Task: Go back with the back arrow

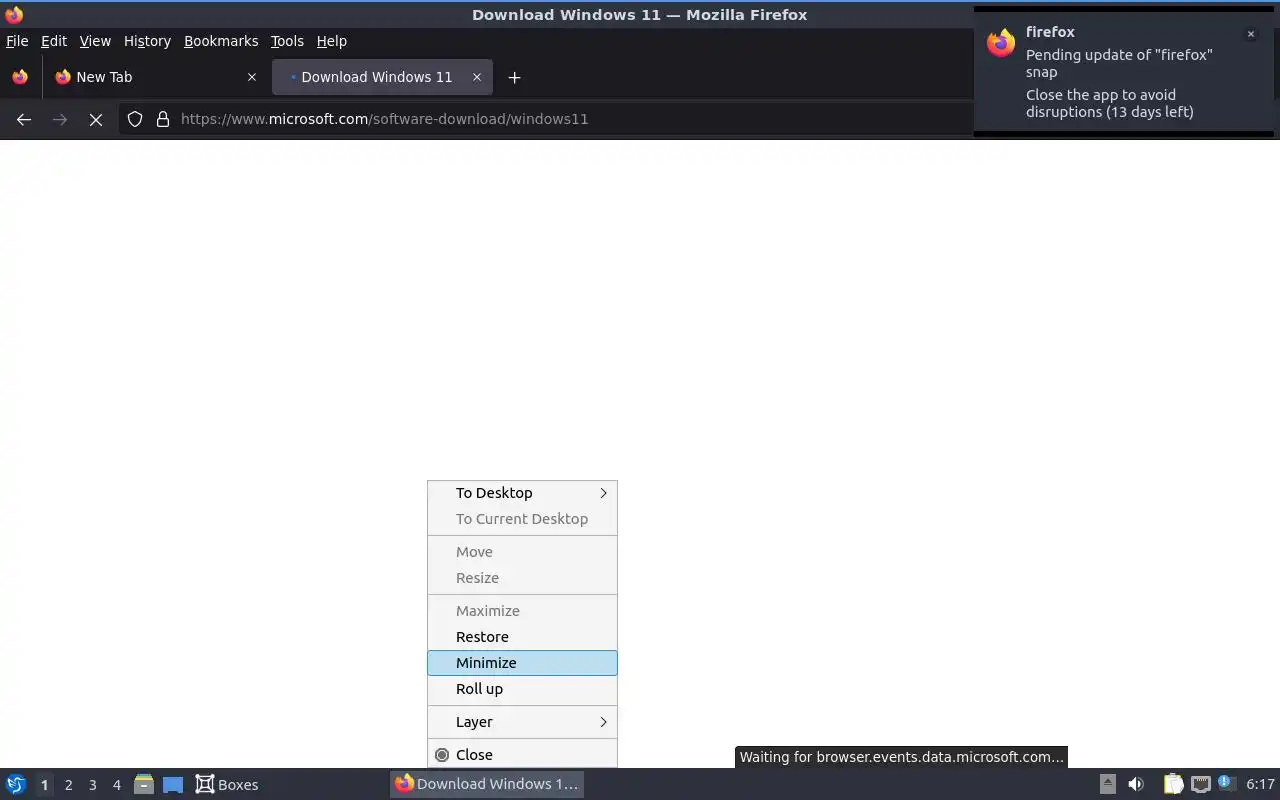Action: click(x=24, y=119)
